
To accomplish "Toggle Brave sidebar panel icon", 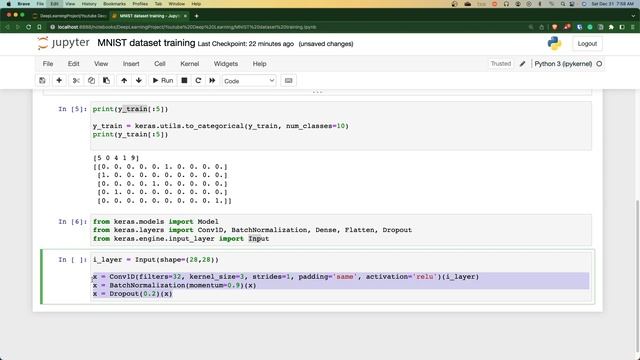I will pos(622,27).
